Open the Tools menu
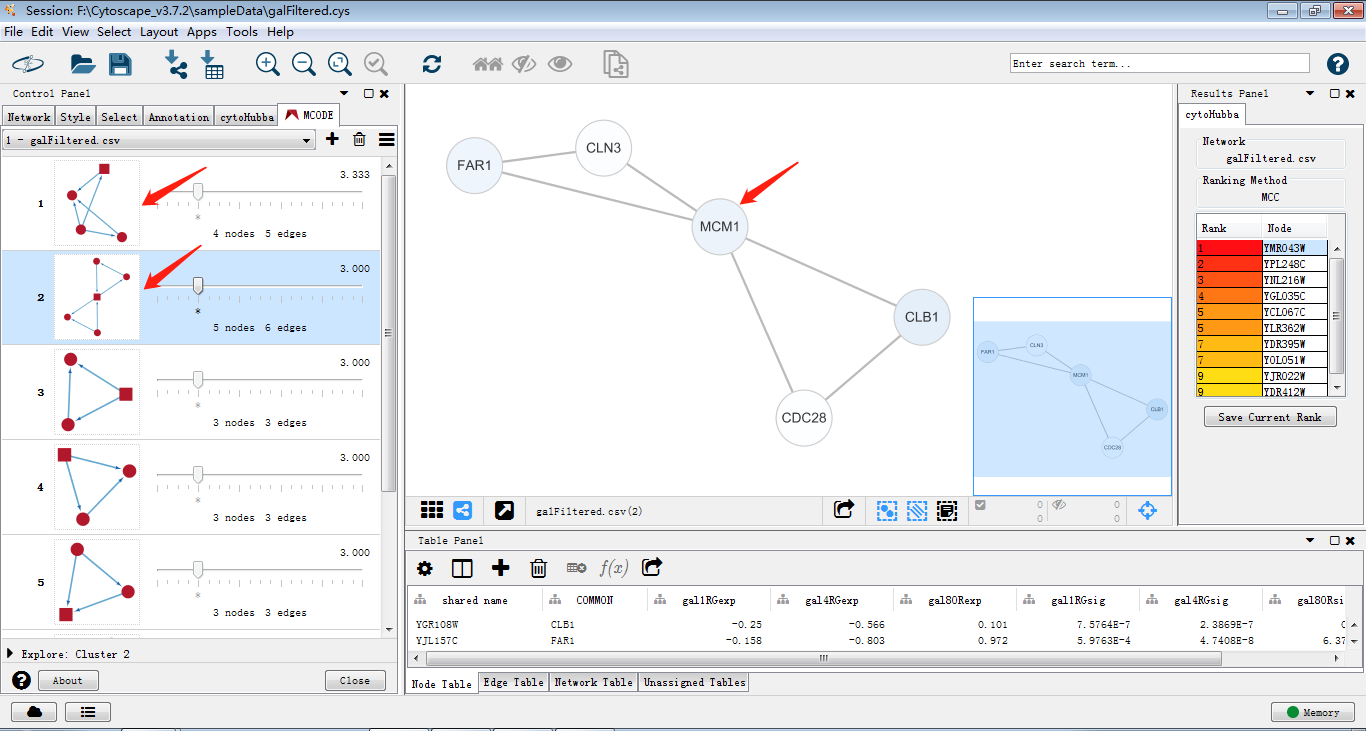The image size is (1366, 731). (x=242, y=31)
